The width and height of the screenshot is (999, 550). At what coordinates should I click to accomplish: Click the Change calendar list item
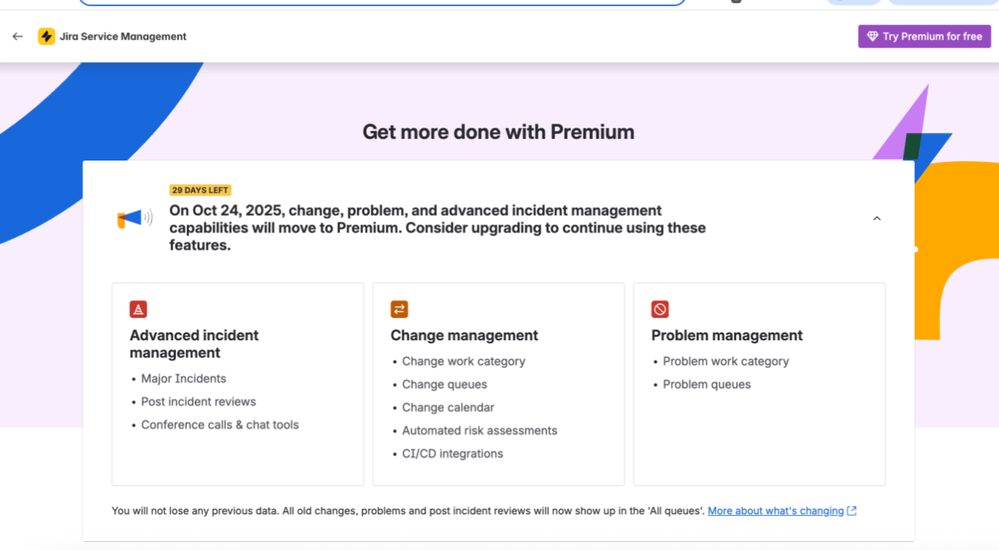click(x=448, y=408)
